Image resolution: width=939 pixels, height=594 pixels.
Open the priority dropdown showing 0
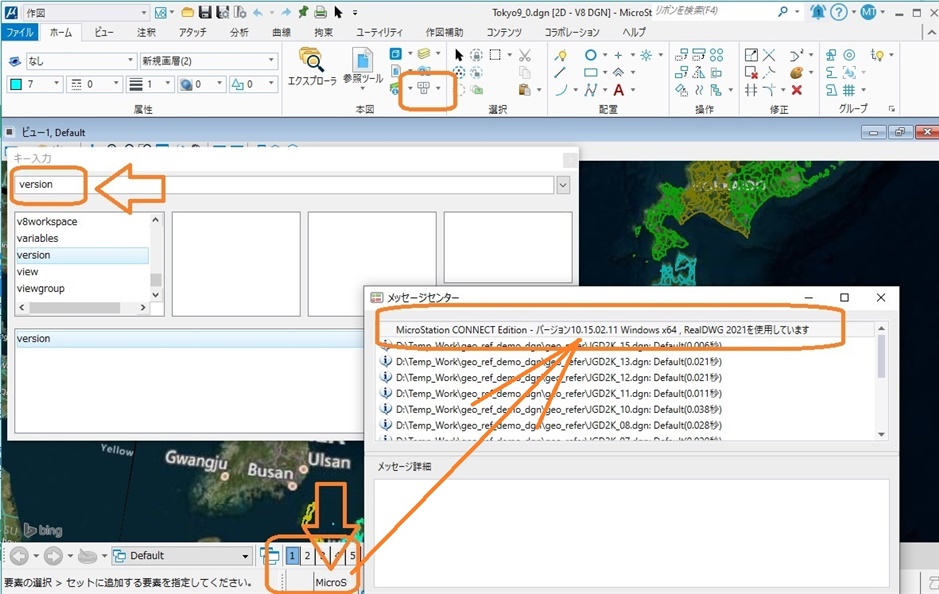(253, 84)
